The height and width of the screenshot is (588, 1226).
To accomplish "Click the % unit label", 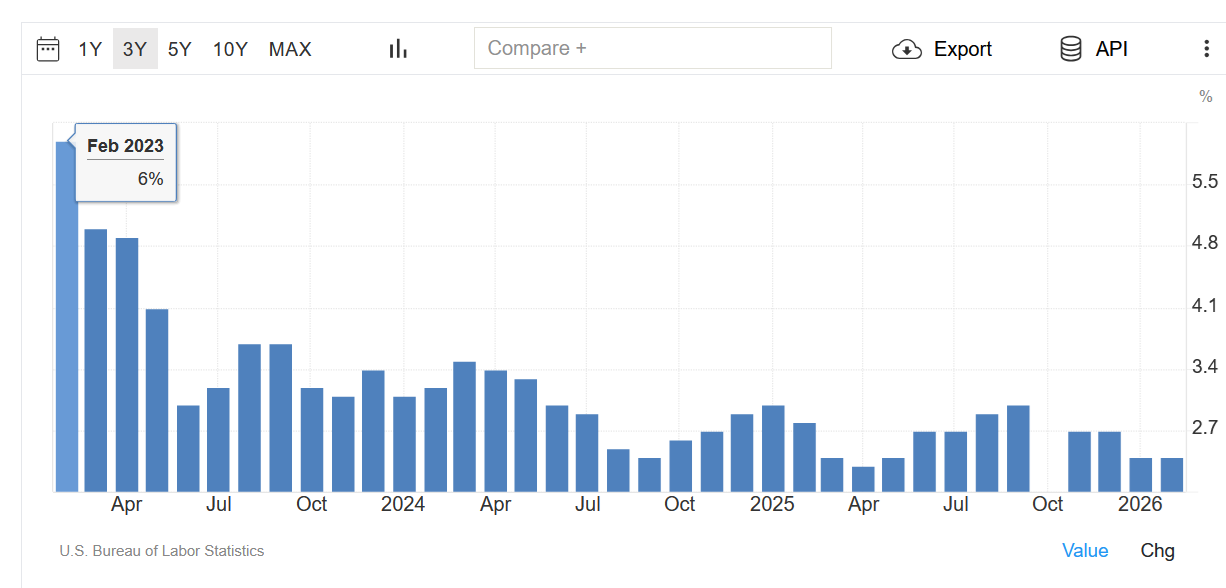I will 1206,97.
